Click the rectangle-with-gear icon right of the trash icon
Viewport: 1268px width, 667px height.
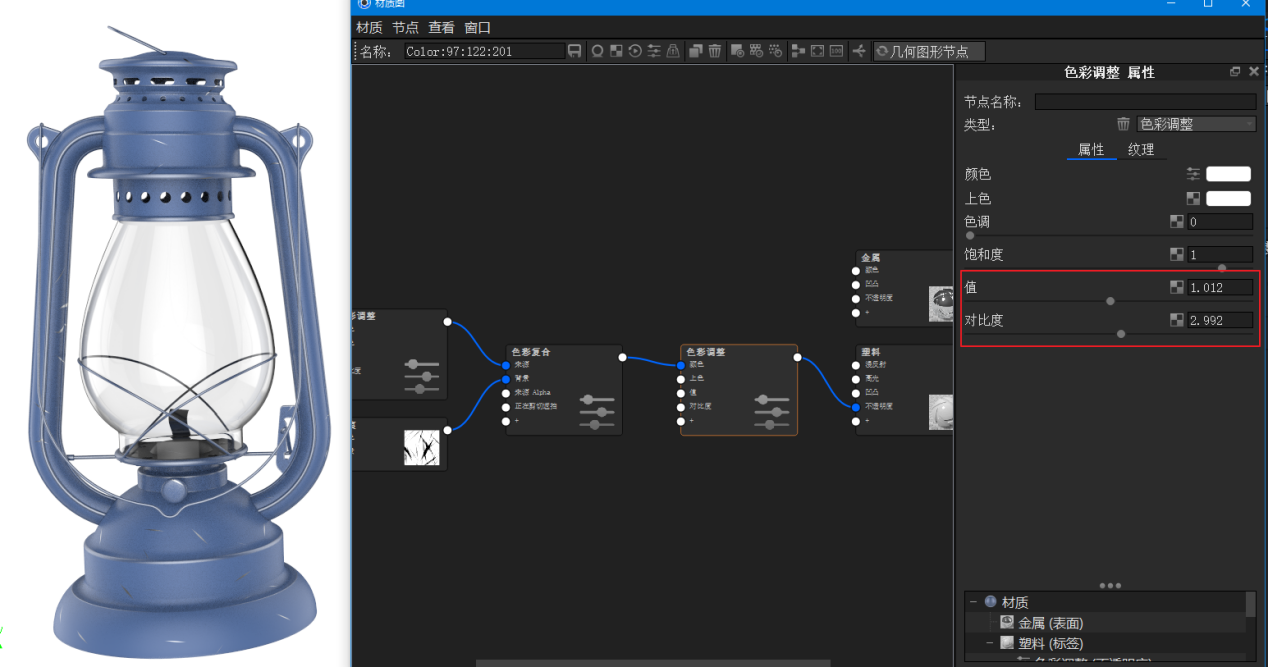(737, 51)
